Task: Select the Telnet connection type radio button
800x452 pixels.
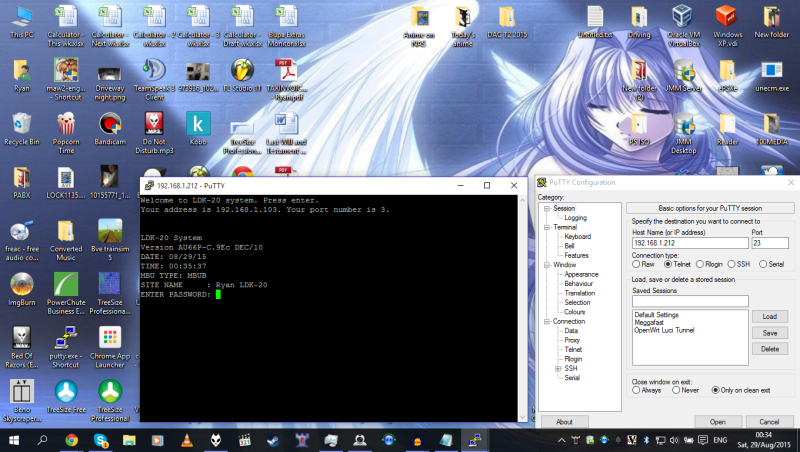Action: point(668,264)
